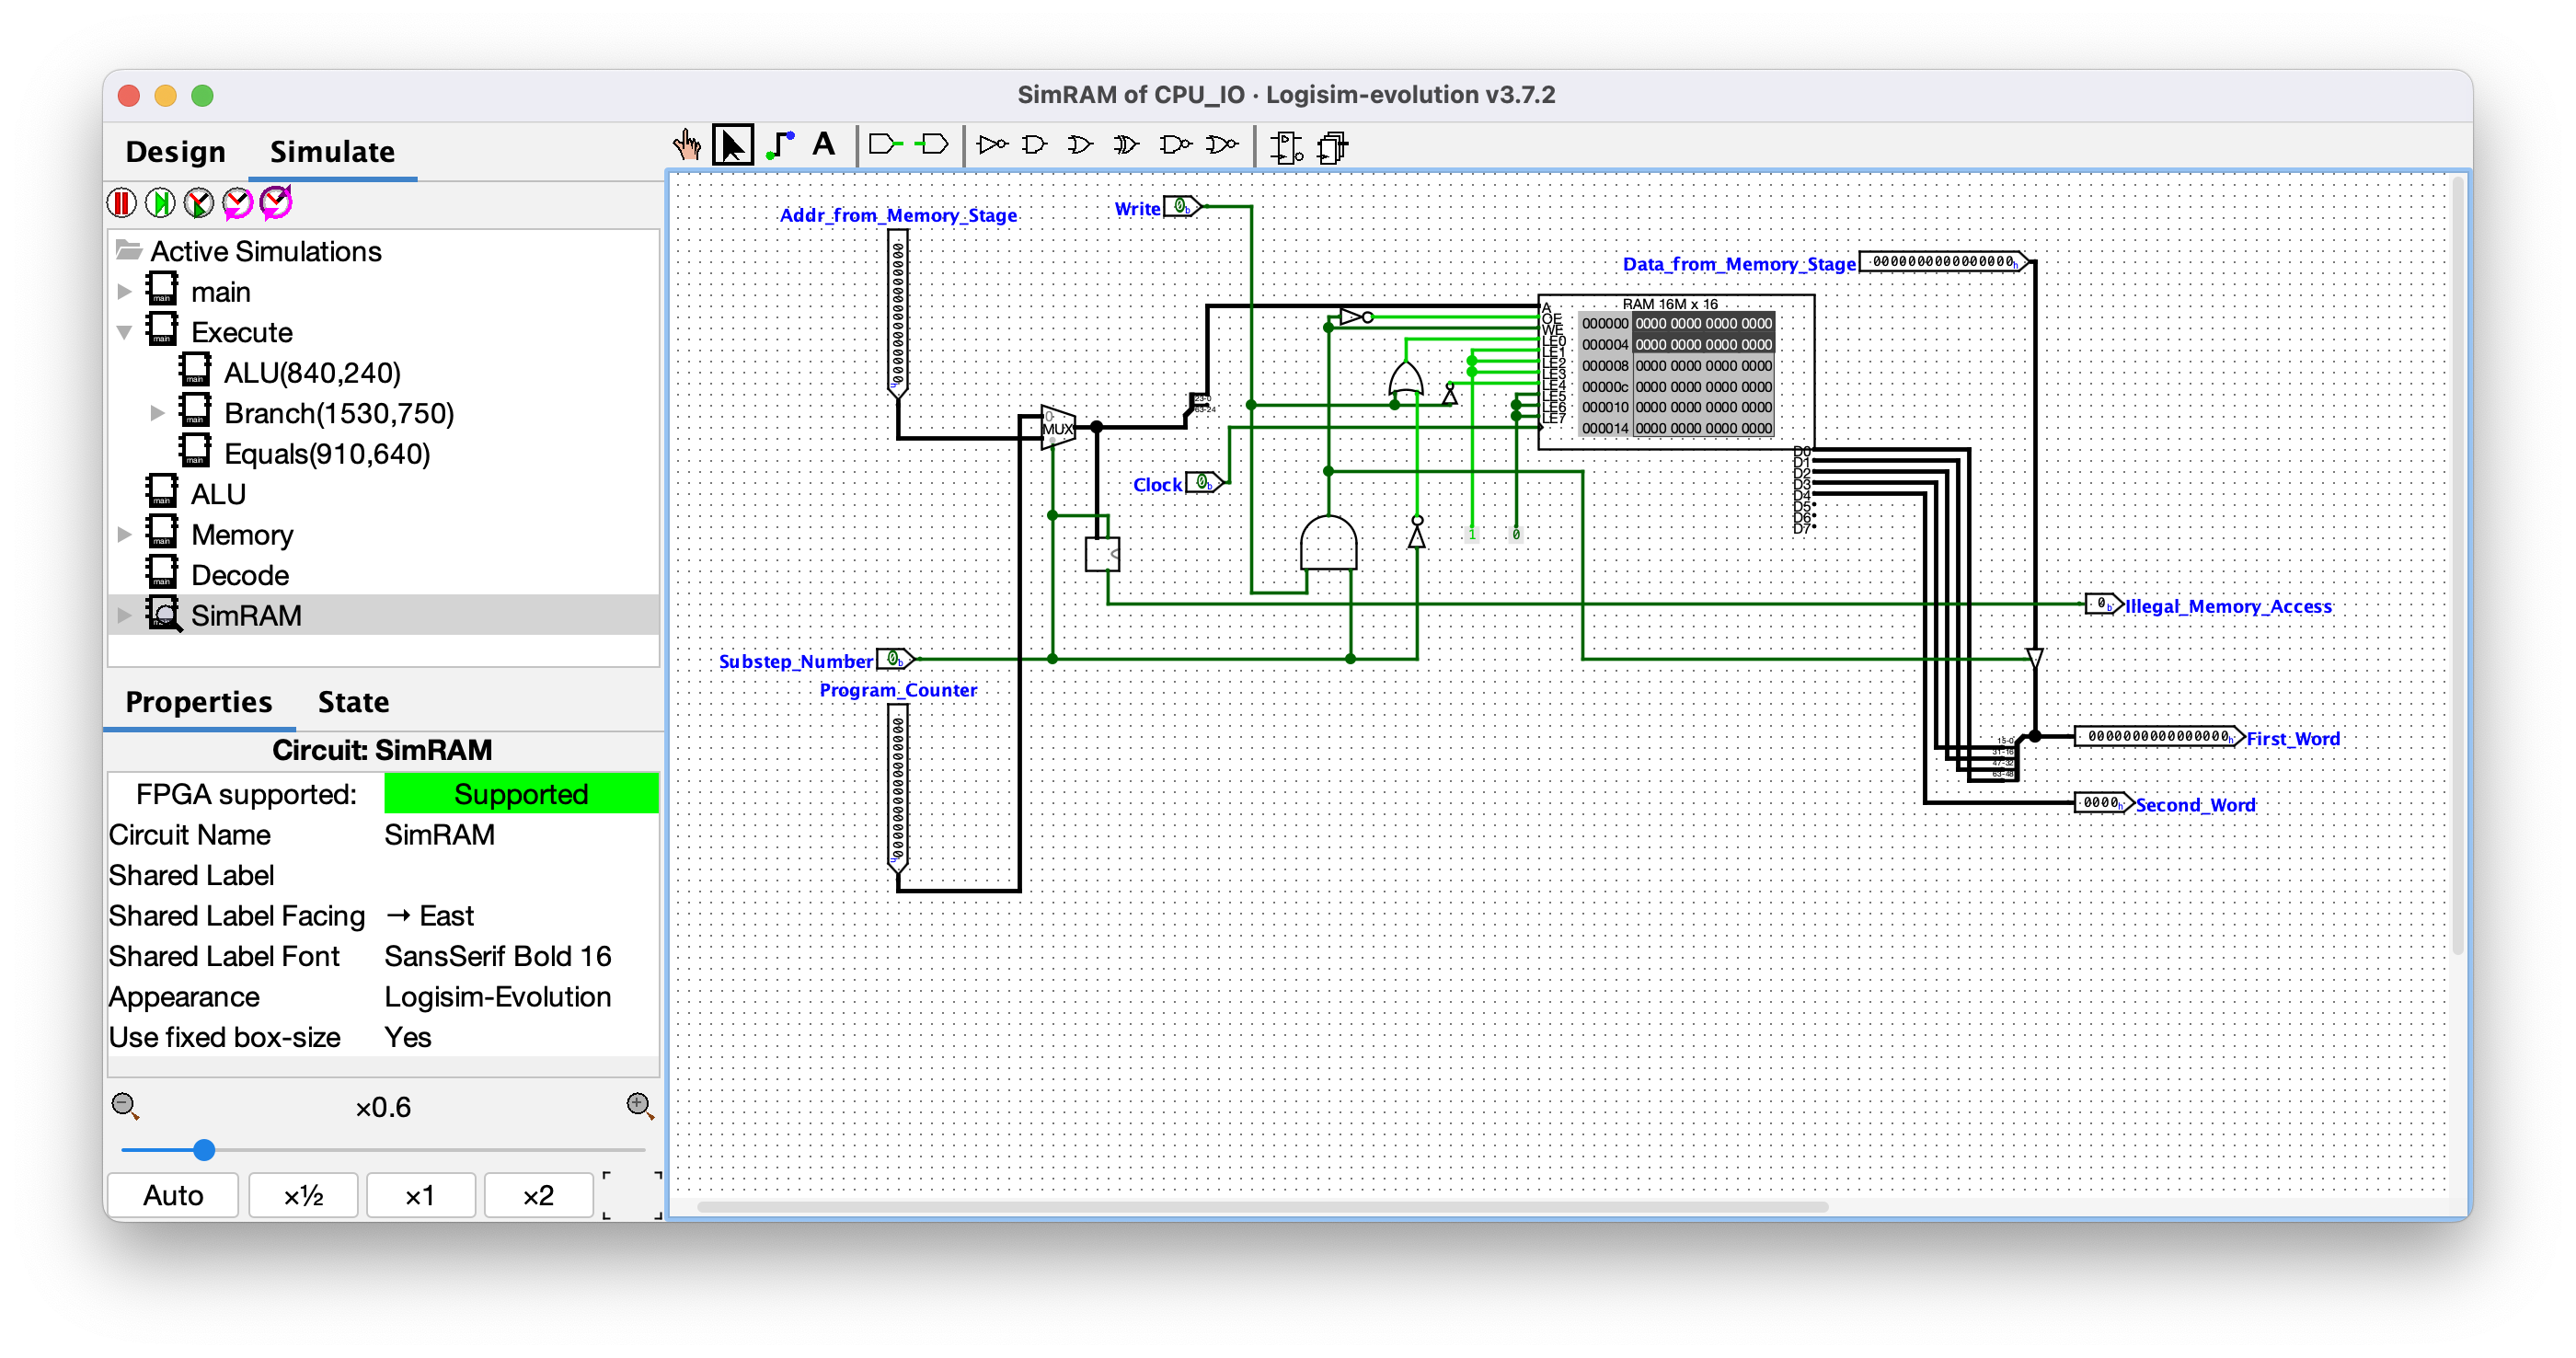Select the Poke (hand) tool

[687, 146]
